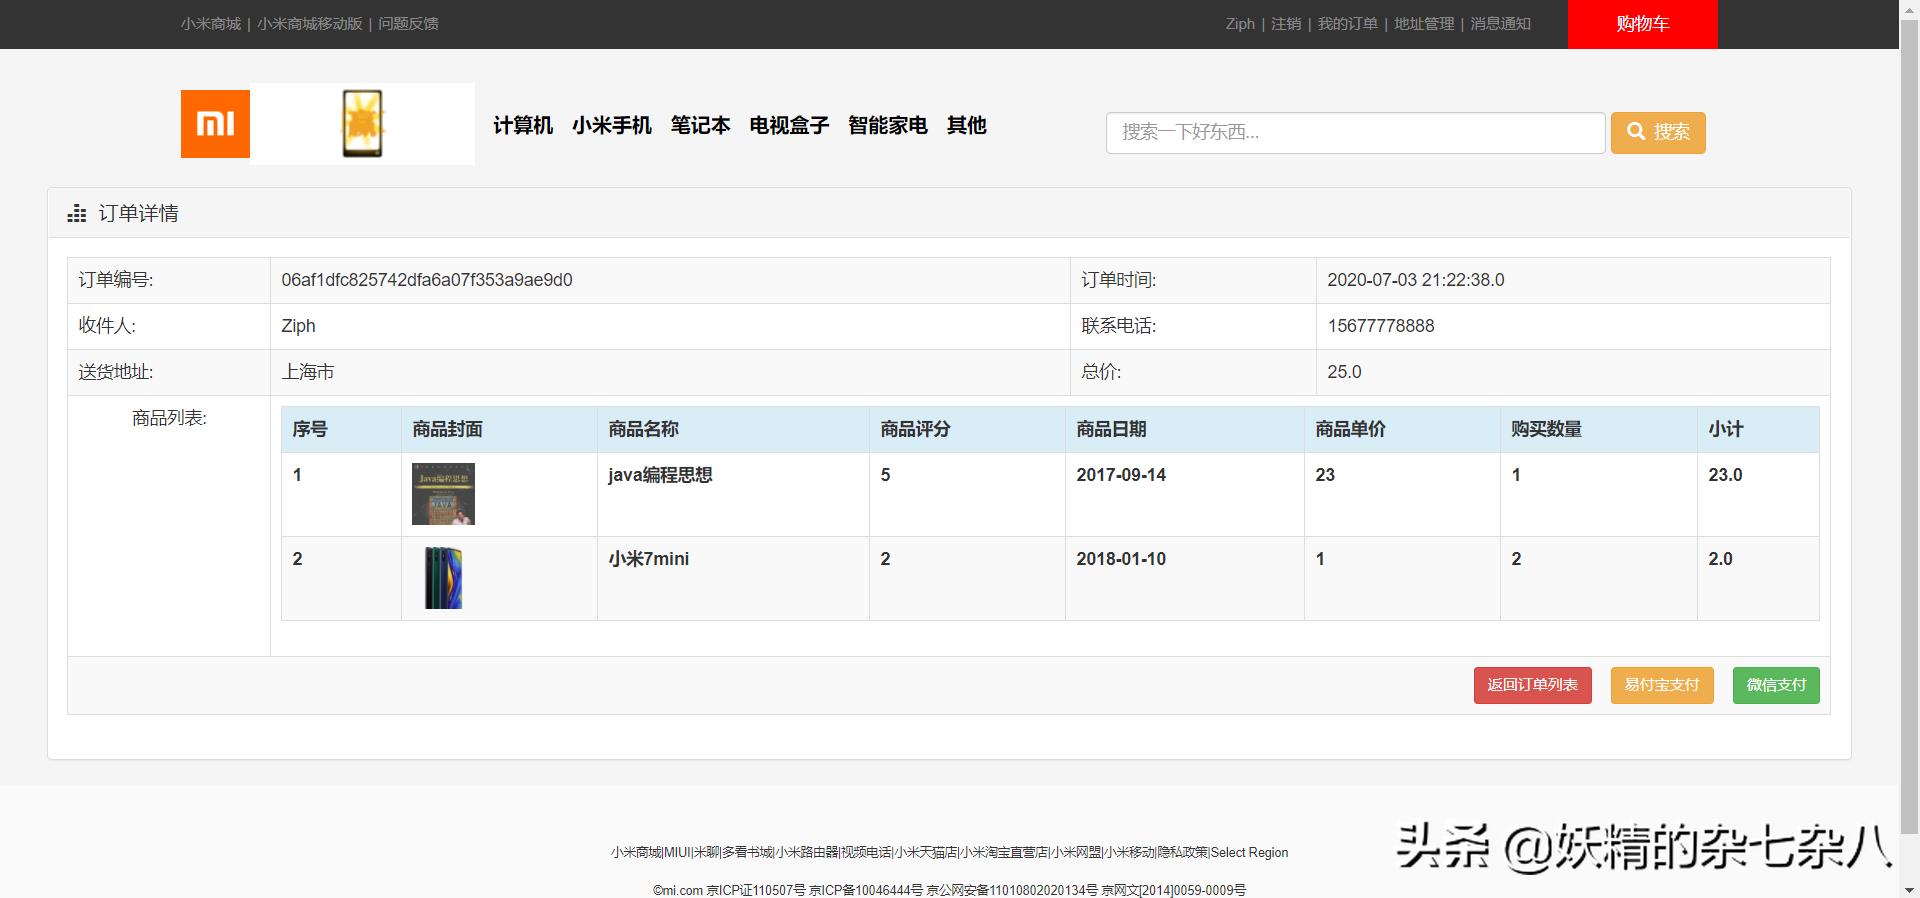Click the product name java编程思想
Screen dimensions: 1920x898
tap(660, 475)
